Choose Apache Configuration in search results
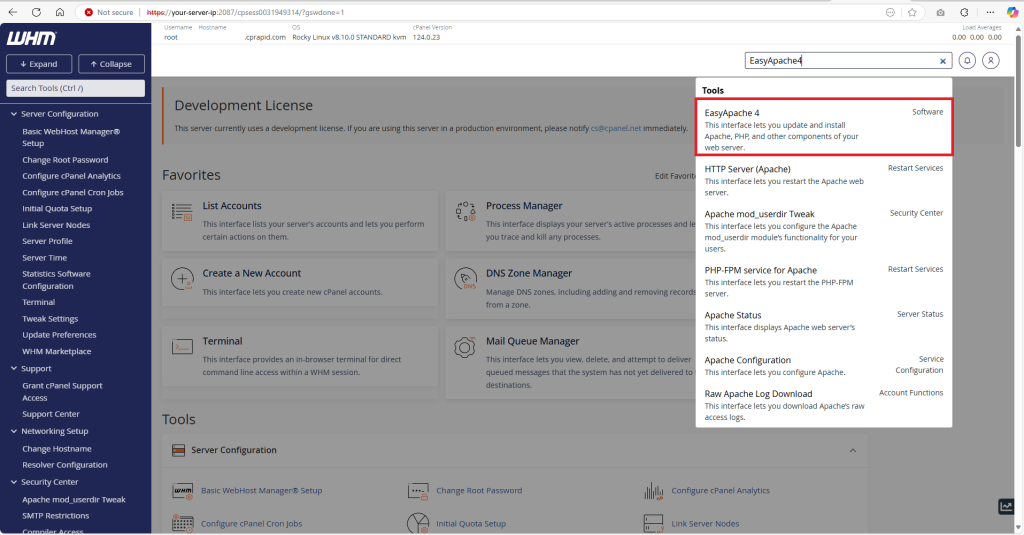The width and height of the screenshot is (1024, 535). pos(747,360)
